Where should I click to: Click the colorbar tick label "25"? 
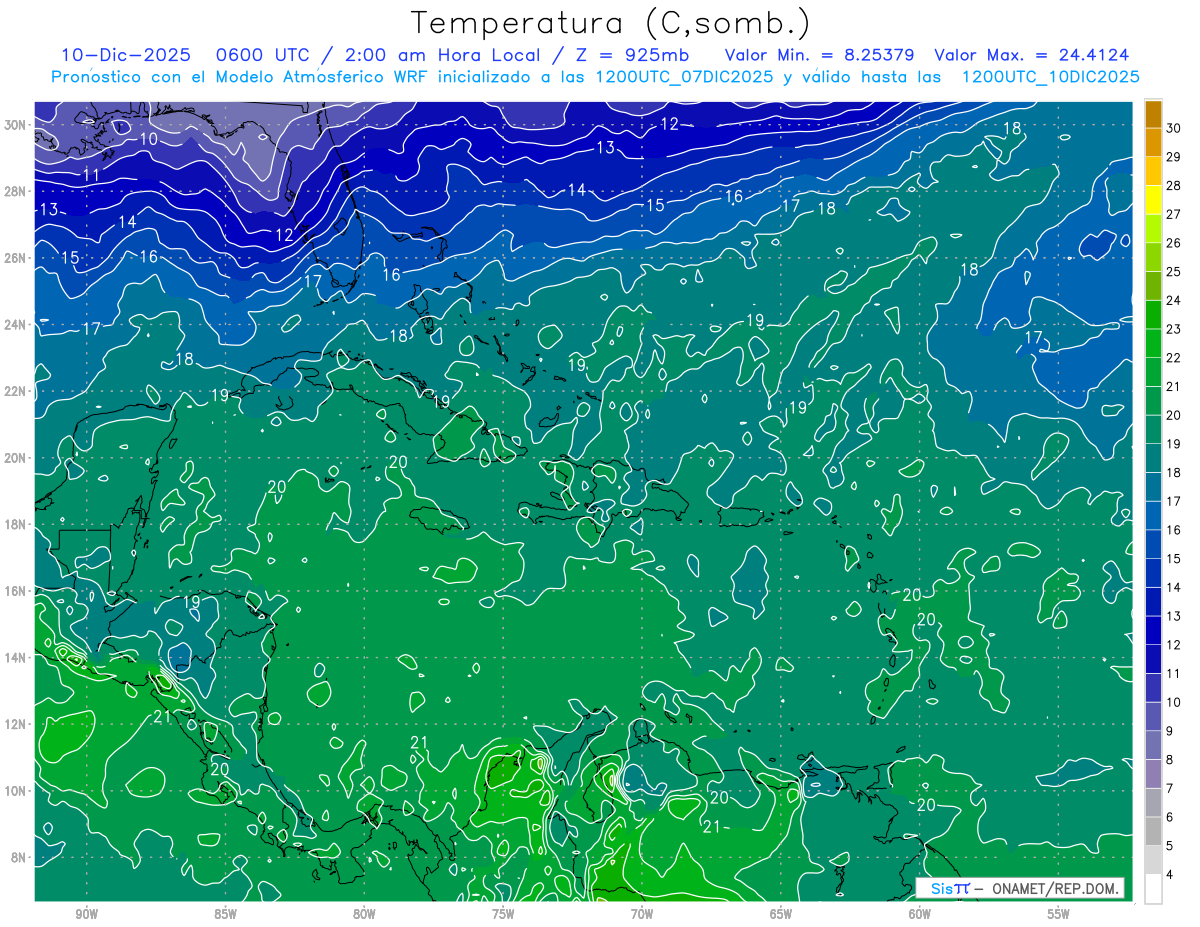pos(1174,271)
